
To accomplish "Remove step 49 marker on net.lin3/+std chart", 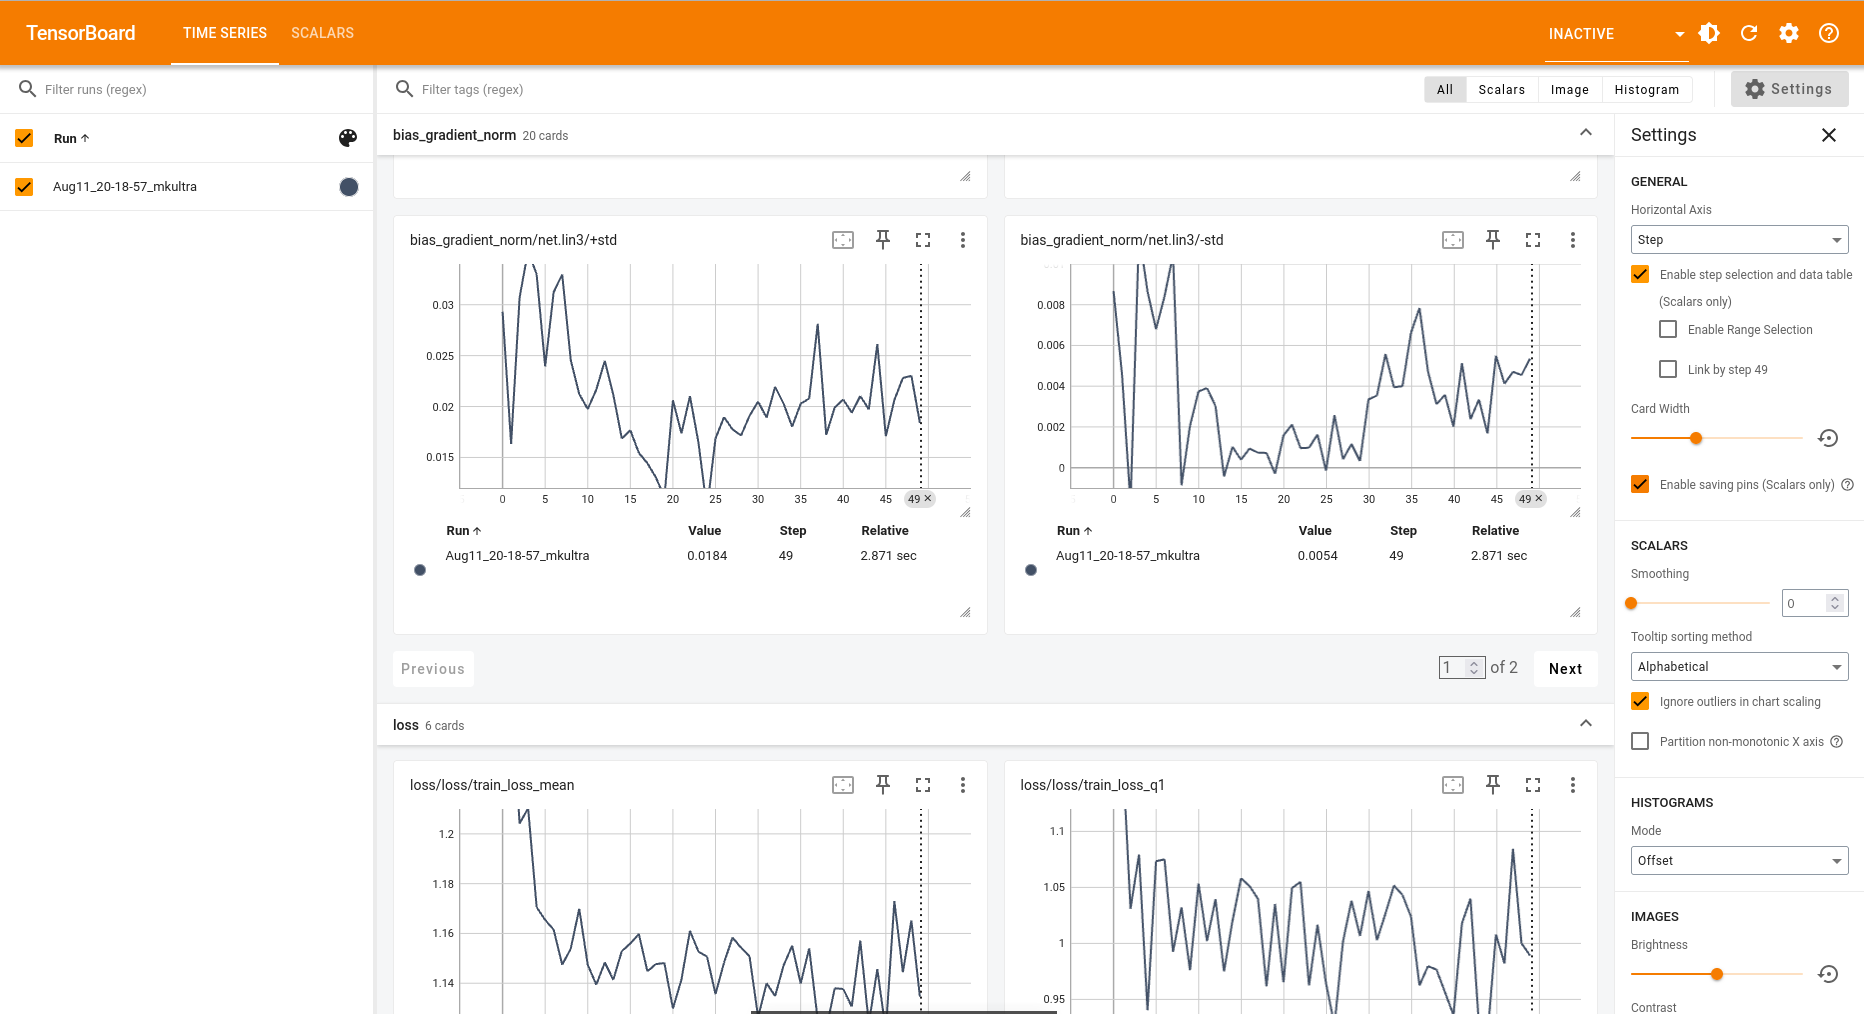I will tap(928, 498).
